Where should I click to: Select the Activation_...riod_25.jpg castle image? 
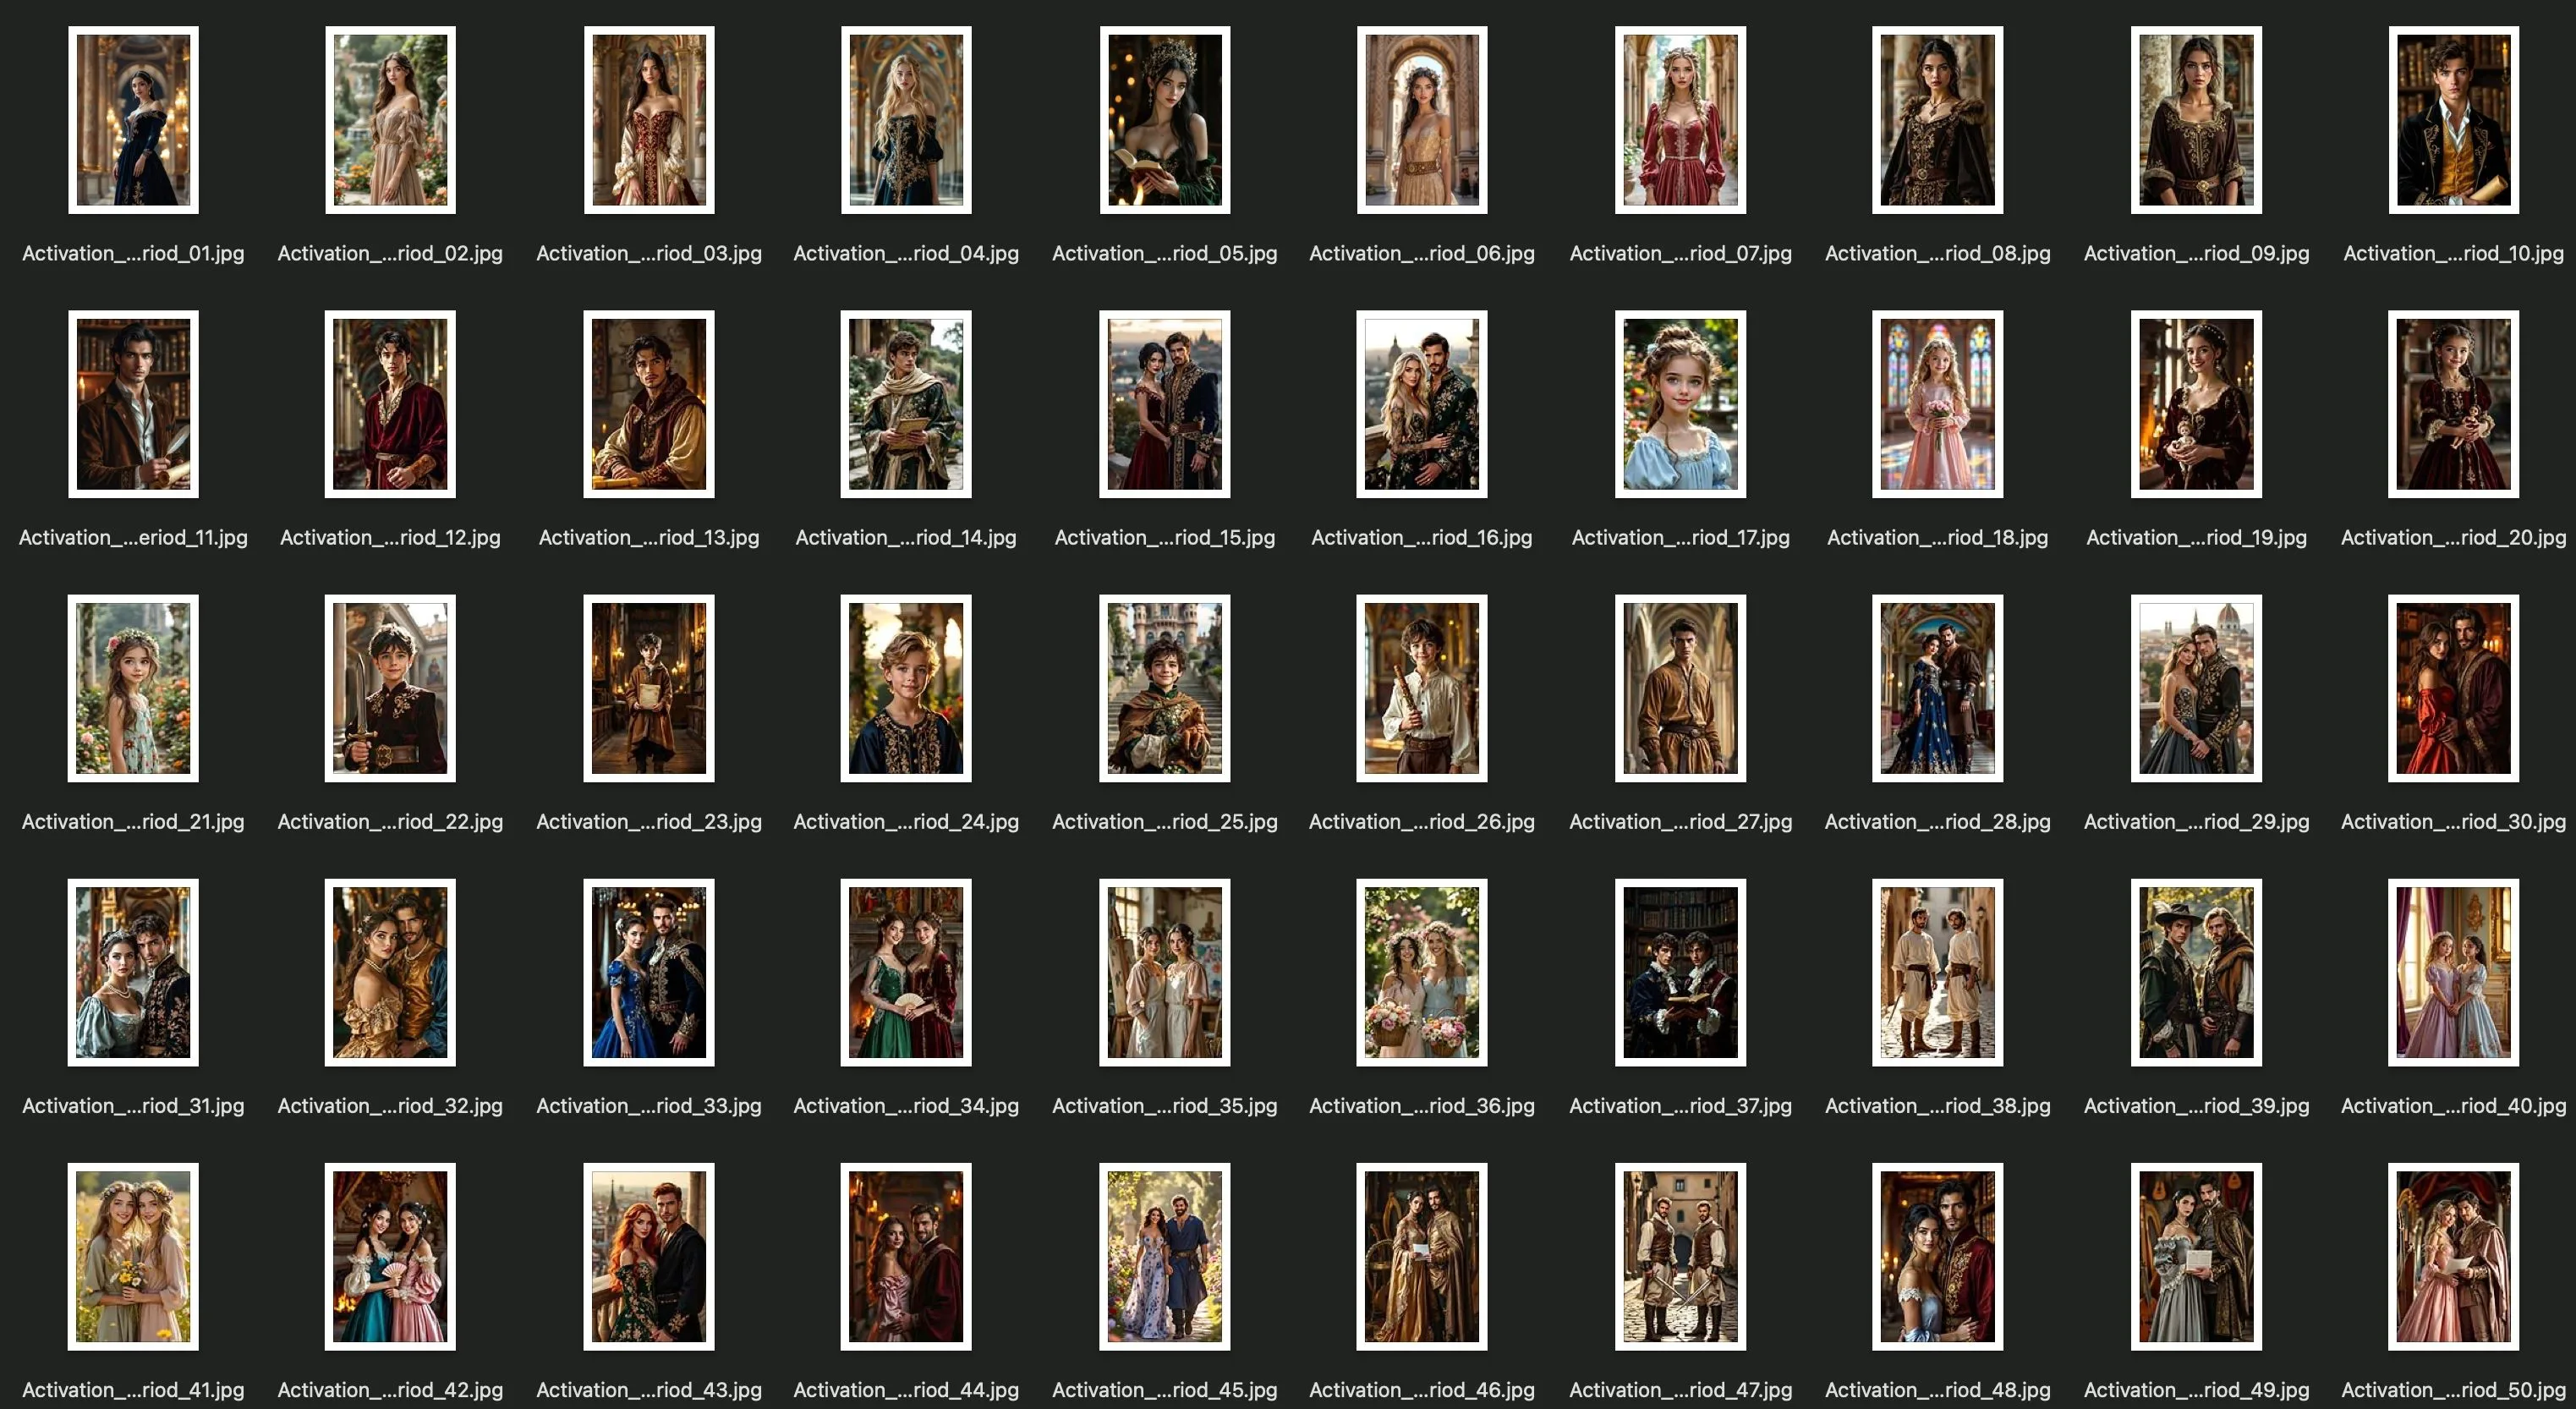pos(1164,688)
